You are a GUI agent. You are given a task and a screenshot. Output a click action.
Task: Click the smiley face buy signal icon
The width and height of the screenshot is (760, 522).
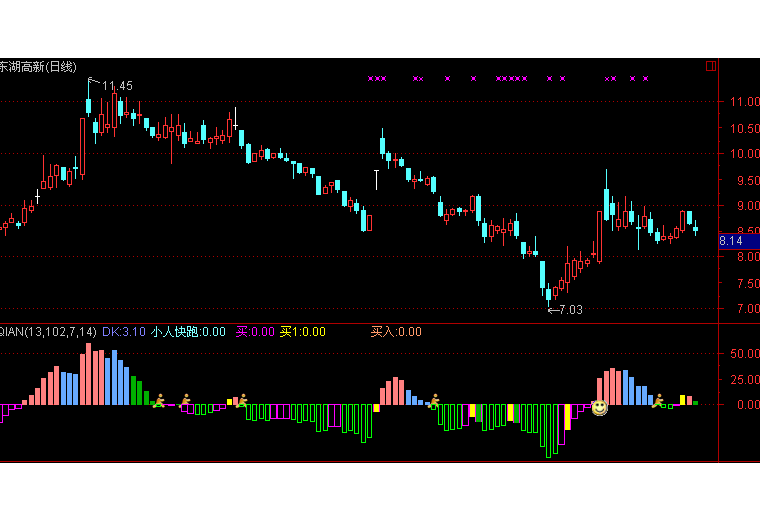(599, 407)
